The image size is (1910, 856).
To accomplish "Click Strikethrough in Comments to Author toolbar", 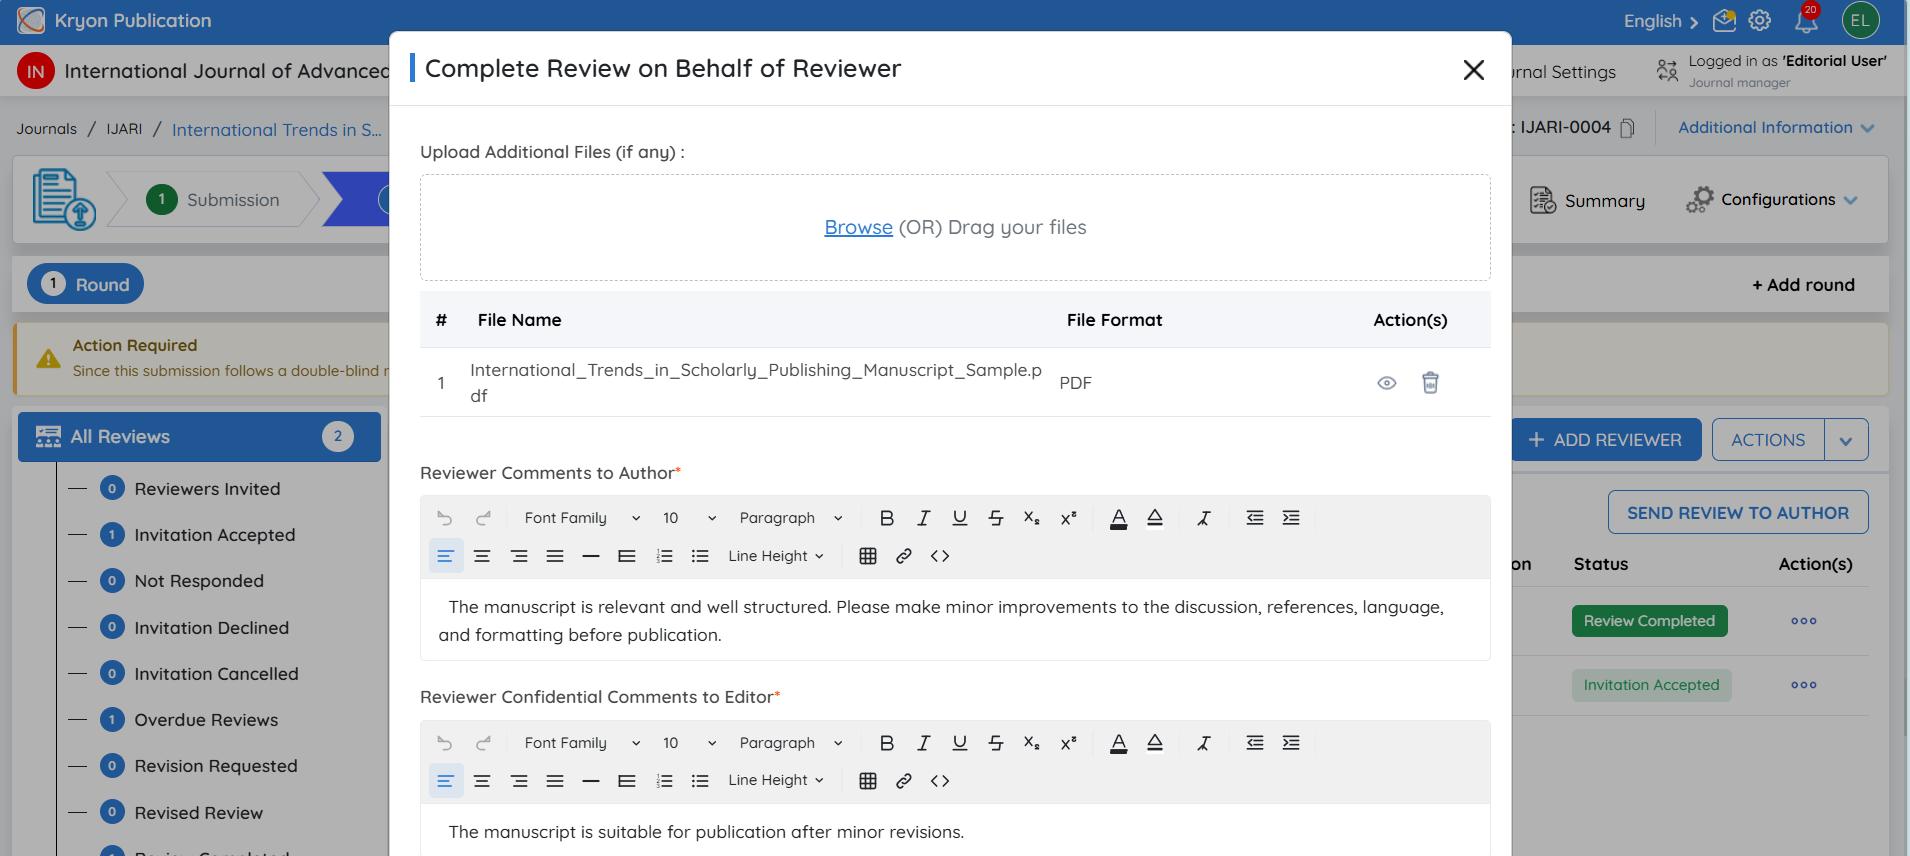I will click(995, 518).
